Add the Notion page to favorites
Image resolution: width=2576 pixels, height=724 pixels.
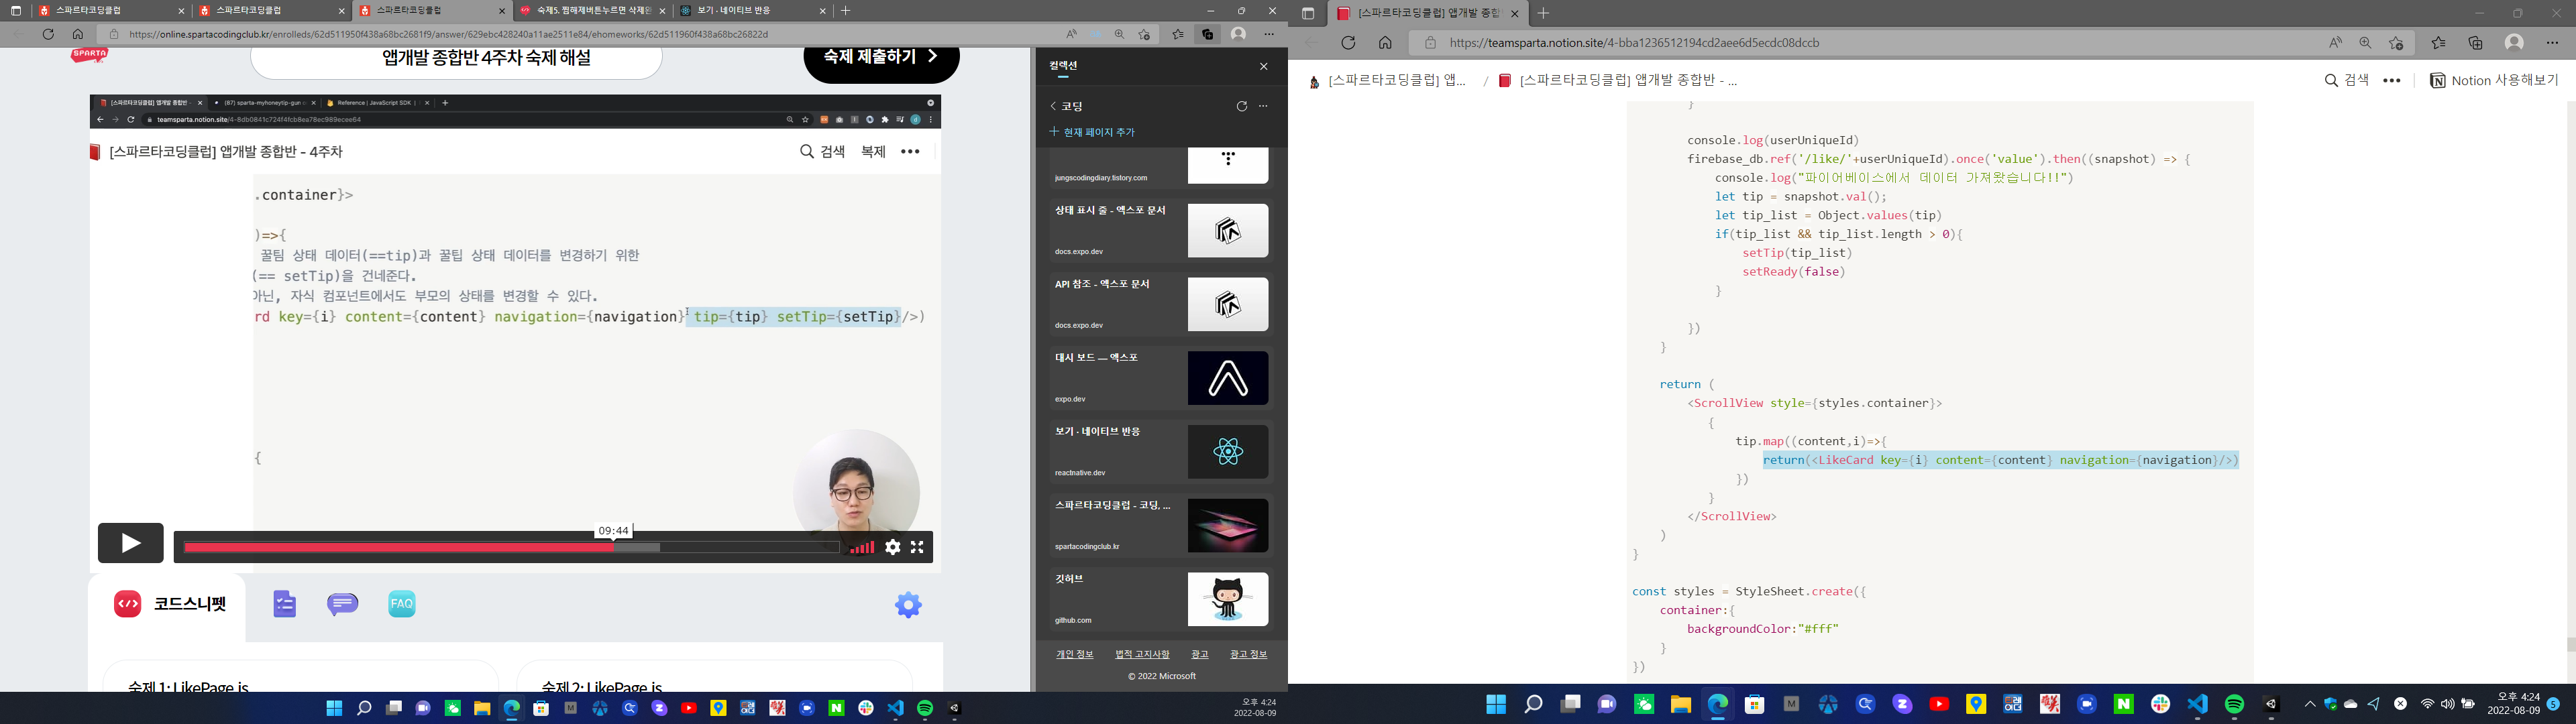point(2396,43)
